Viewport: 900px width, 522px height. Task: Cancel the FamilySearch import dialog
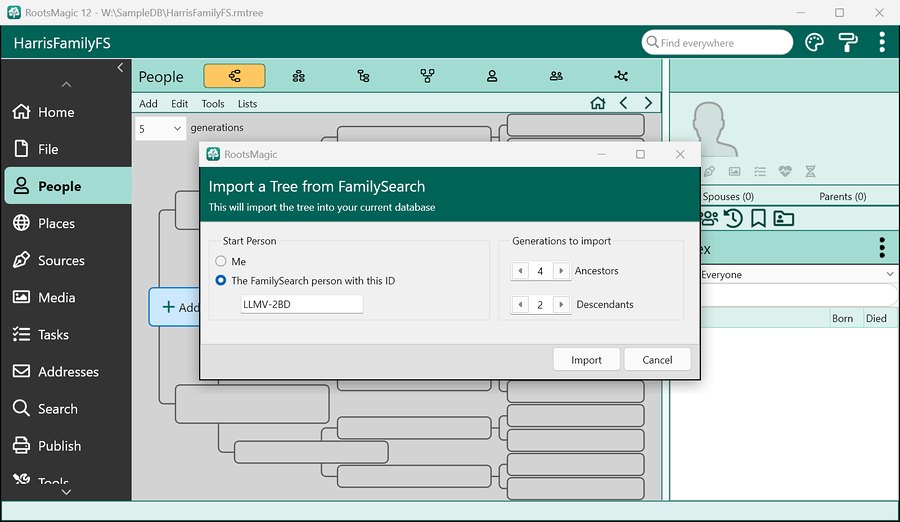[657, 360]
